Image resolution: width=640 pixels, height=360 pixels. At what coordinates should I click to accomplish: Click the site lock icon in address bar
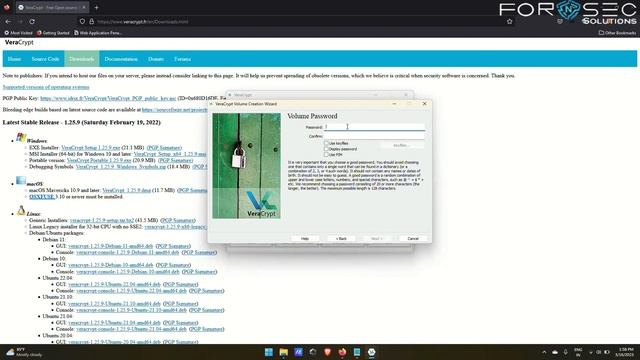(91, 21)
